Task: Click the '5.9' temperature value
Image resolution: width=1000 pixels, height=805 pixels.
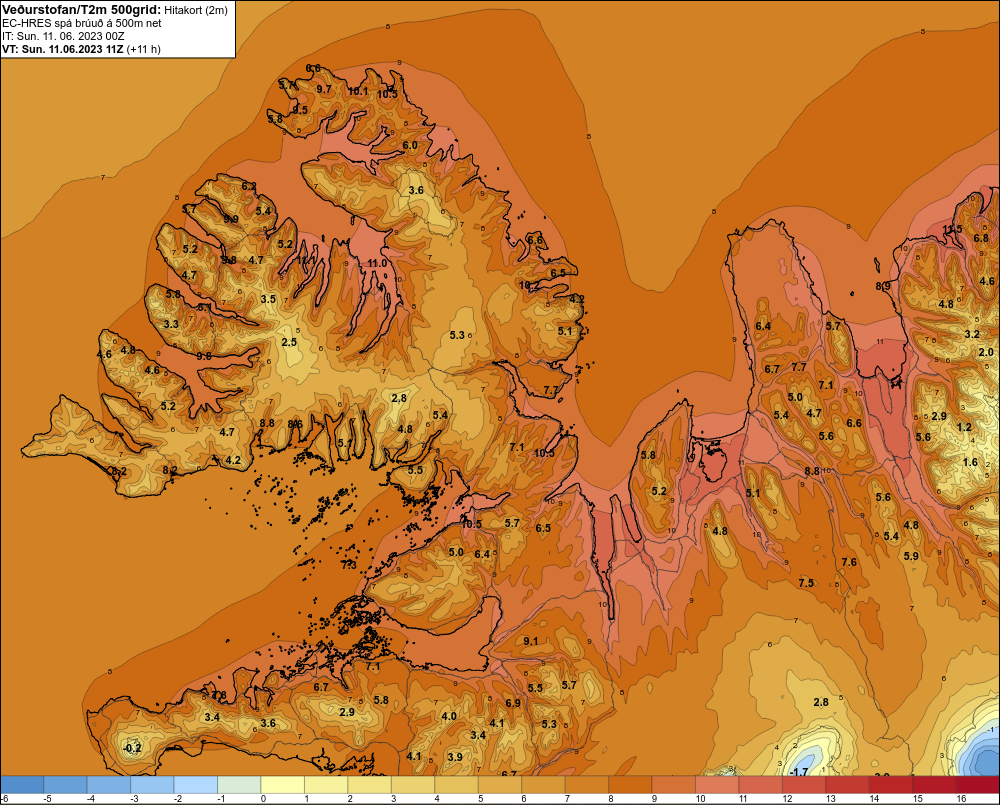Action: (911, 556)
